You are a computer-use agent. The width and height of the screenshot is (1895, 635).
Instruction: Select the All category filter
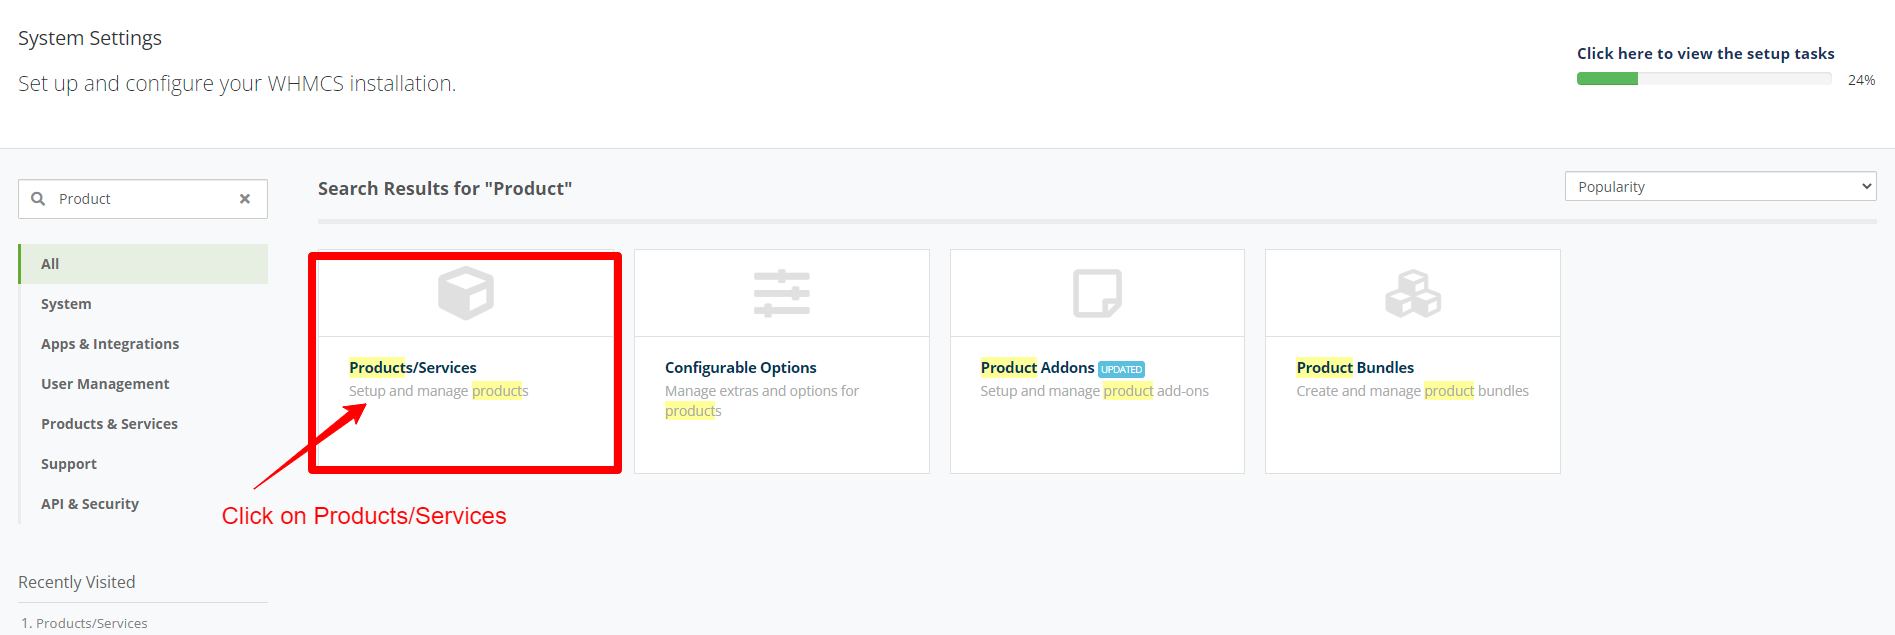(x=50, y=264)
